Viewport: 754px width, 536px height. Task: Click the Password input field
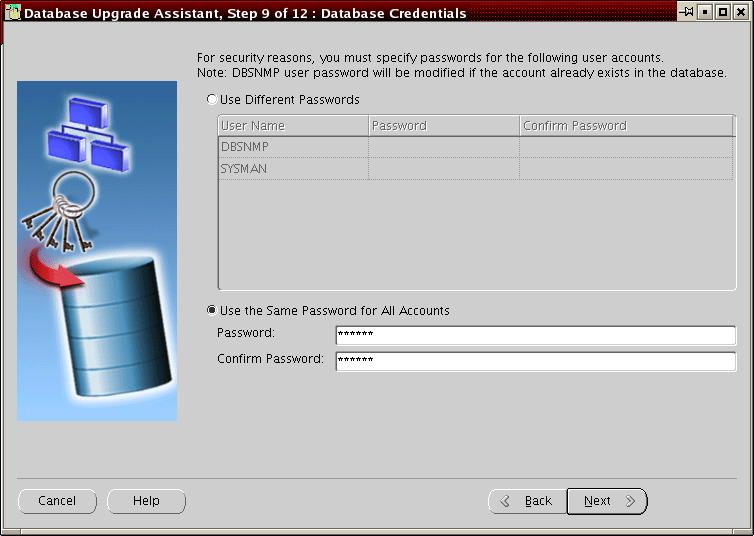pyautogui.click(x=535, y=335)
